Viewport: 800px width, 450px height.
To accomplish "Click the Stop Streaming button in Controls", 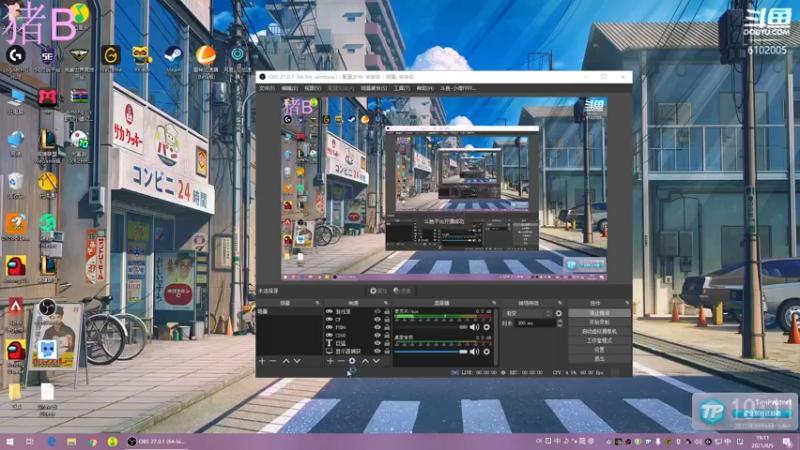I will 599,313.
